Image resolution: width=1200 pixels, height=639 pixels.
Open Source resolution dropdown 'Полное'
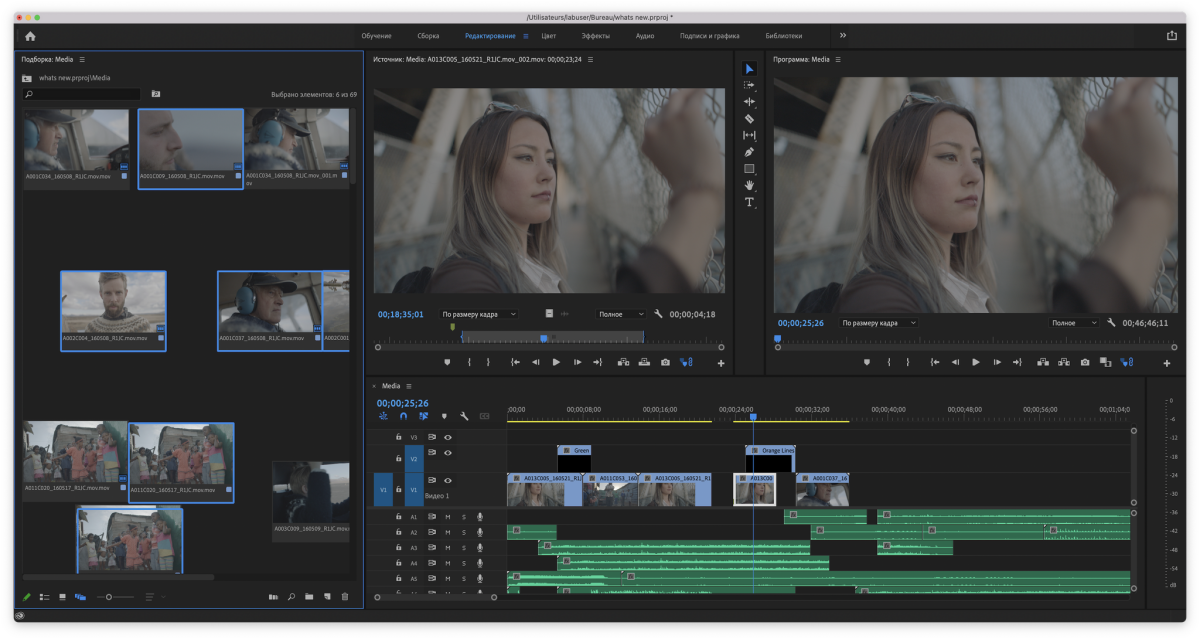point(621,314)
